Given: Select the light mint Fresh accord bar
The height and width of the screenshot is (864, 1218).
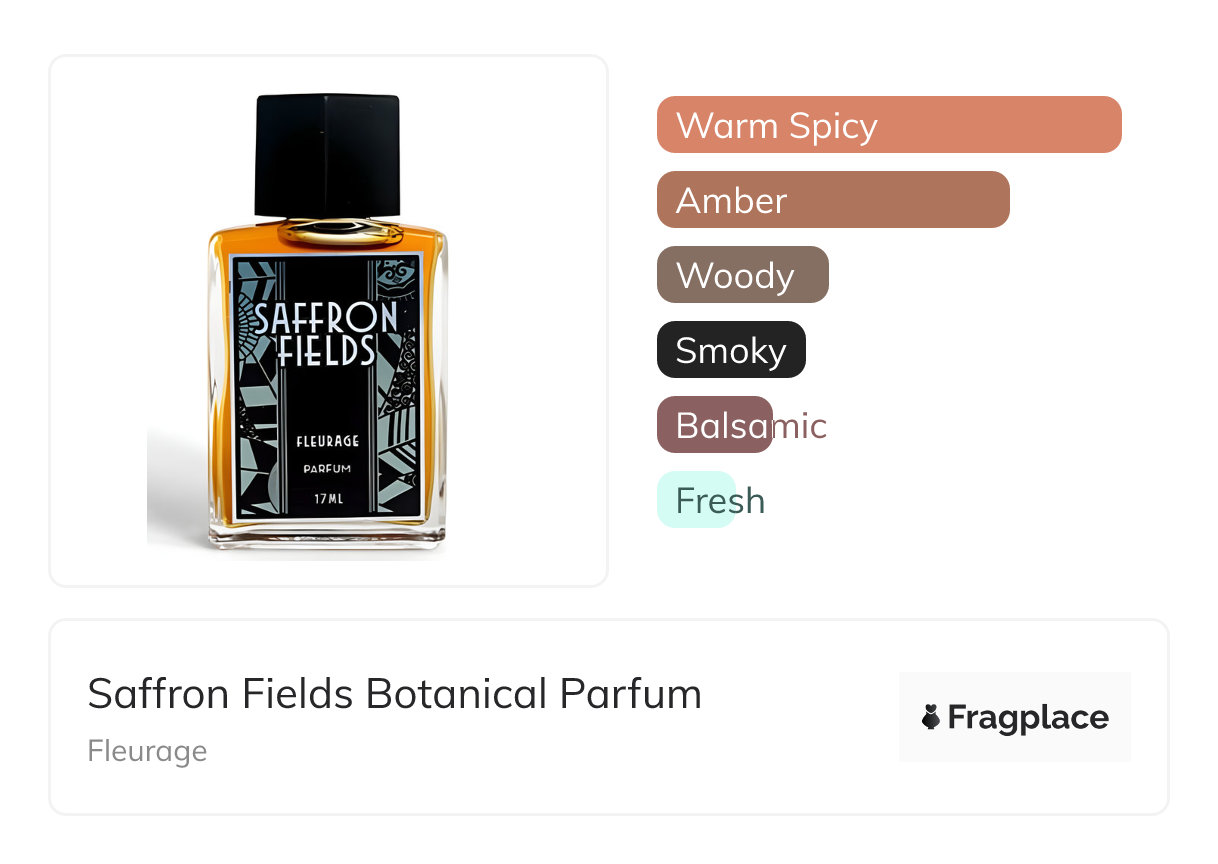Looking at the screenshot, I should (x=696, y=500).
